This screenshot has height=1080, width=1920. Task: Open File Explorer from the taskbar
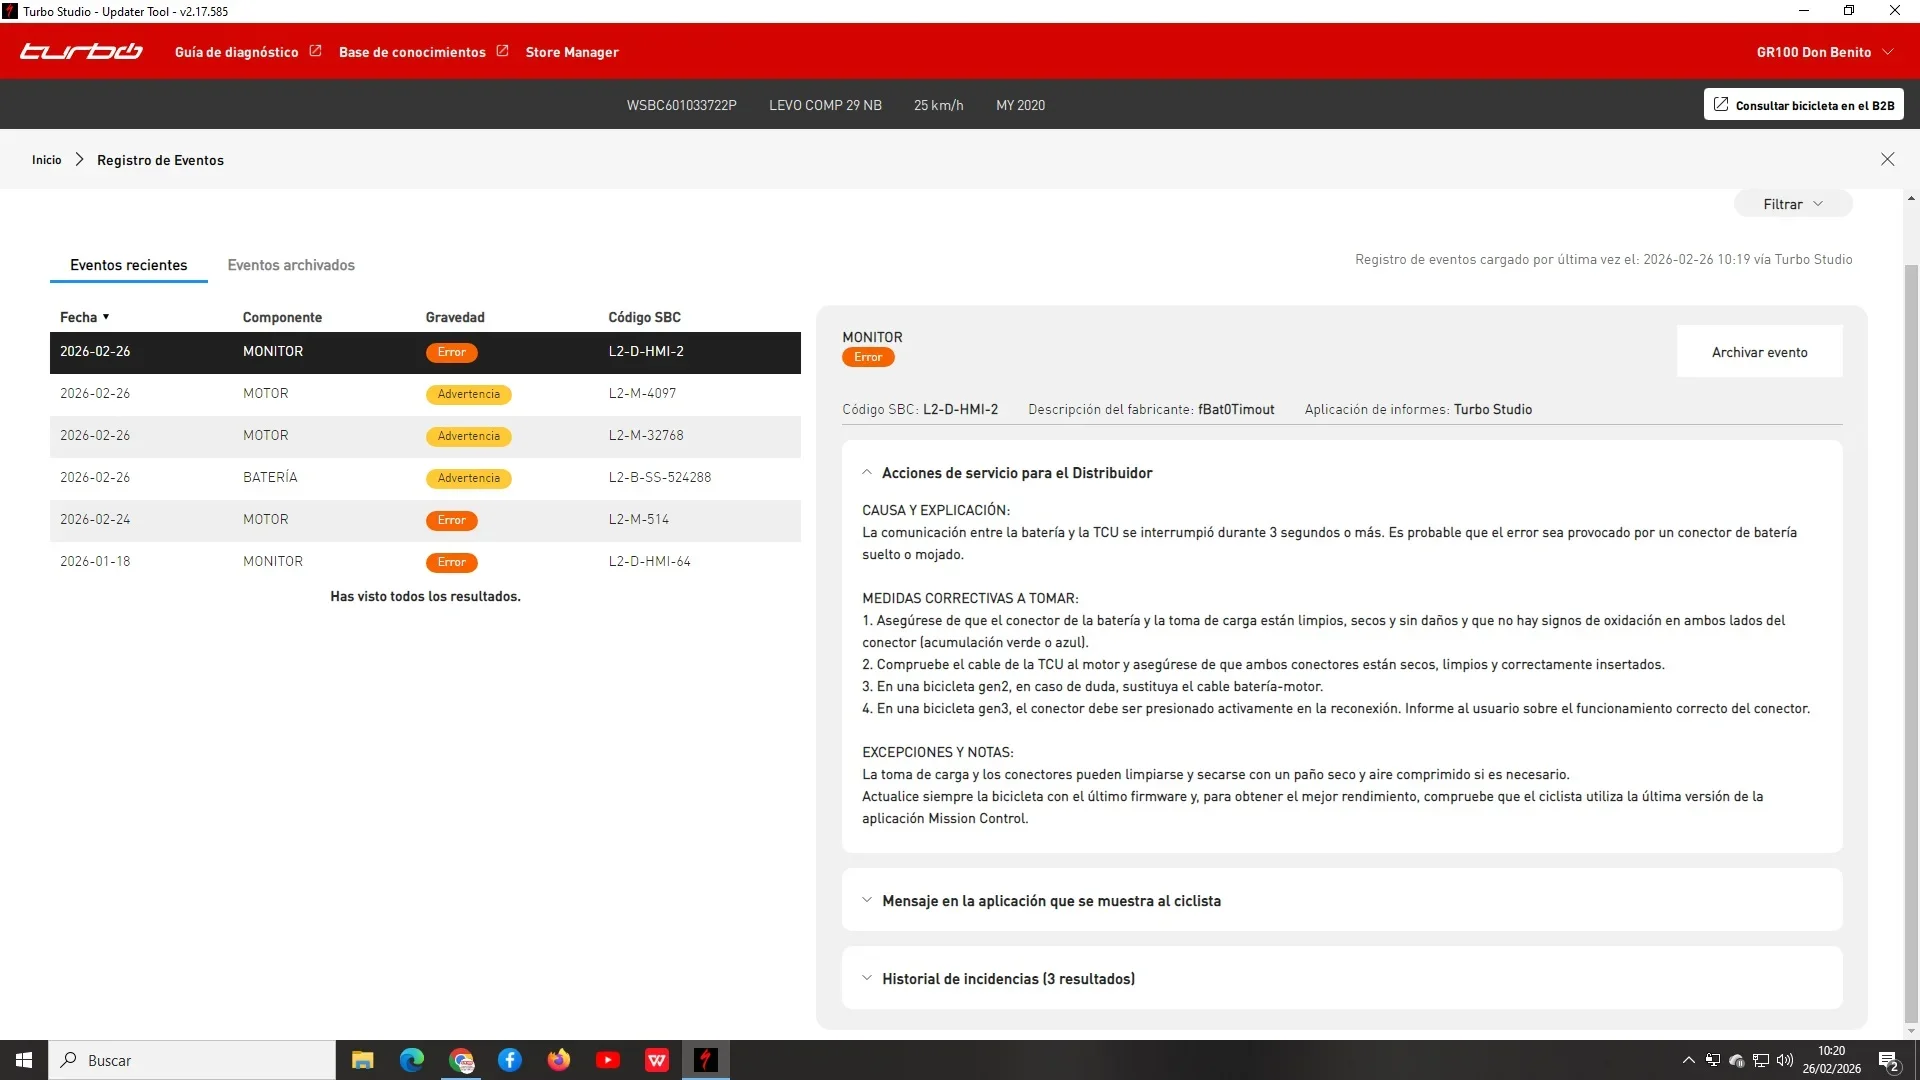pyautogui.click(x=362, y=1060)
